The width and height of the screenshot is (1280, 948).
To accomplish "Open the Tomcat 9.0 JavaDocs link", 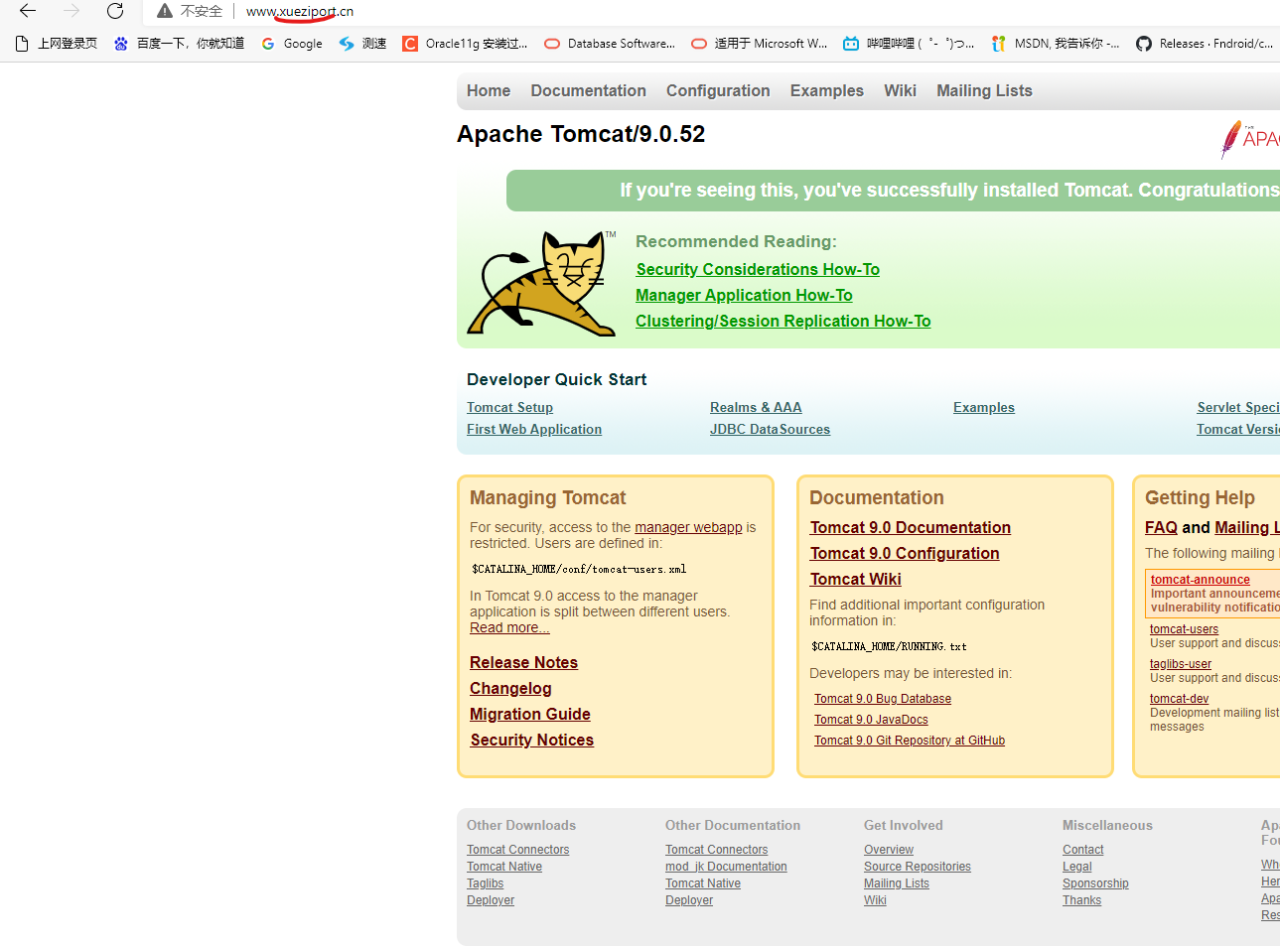I will click(871, 720).
